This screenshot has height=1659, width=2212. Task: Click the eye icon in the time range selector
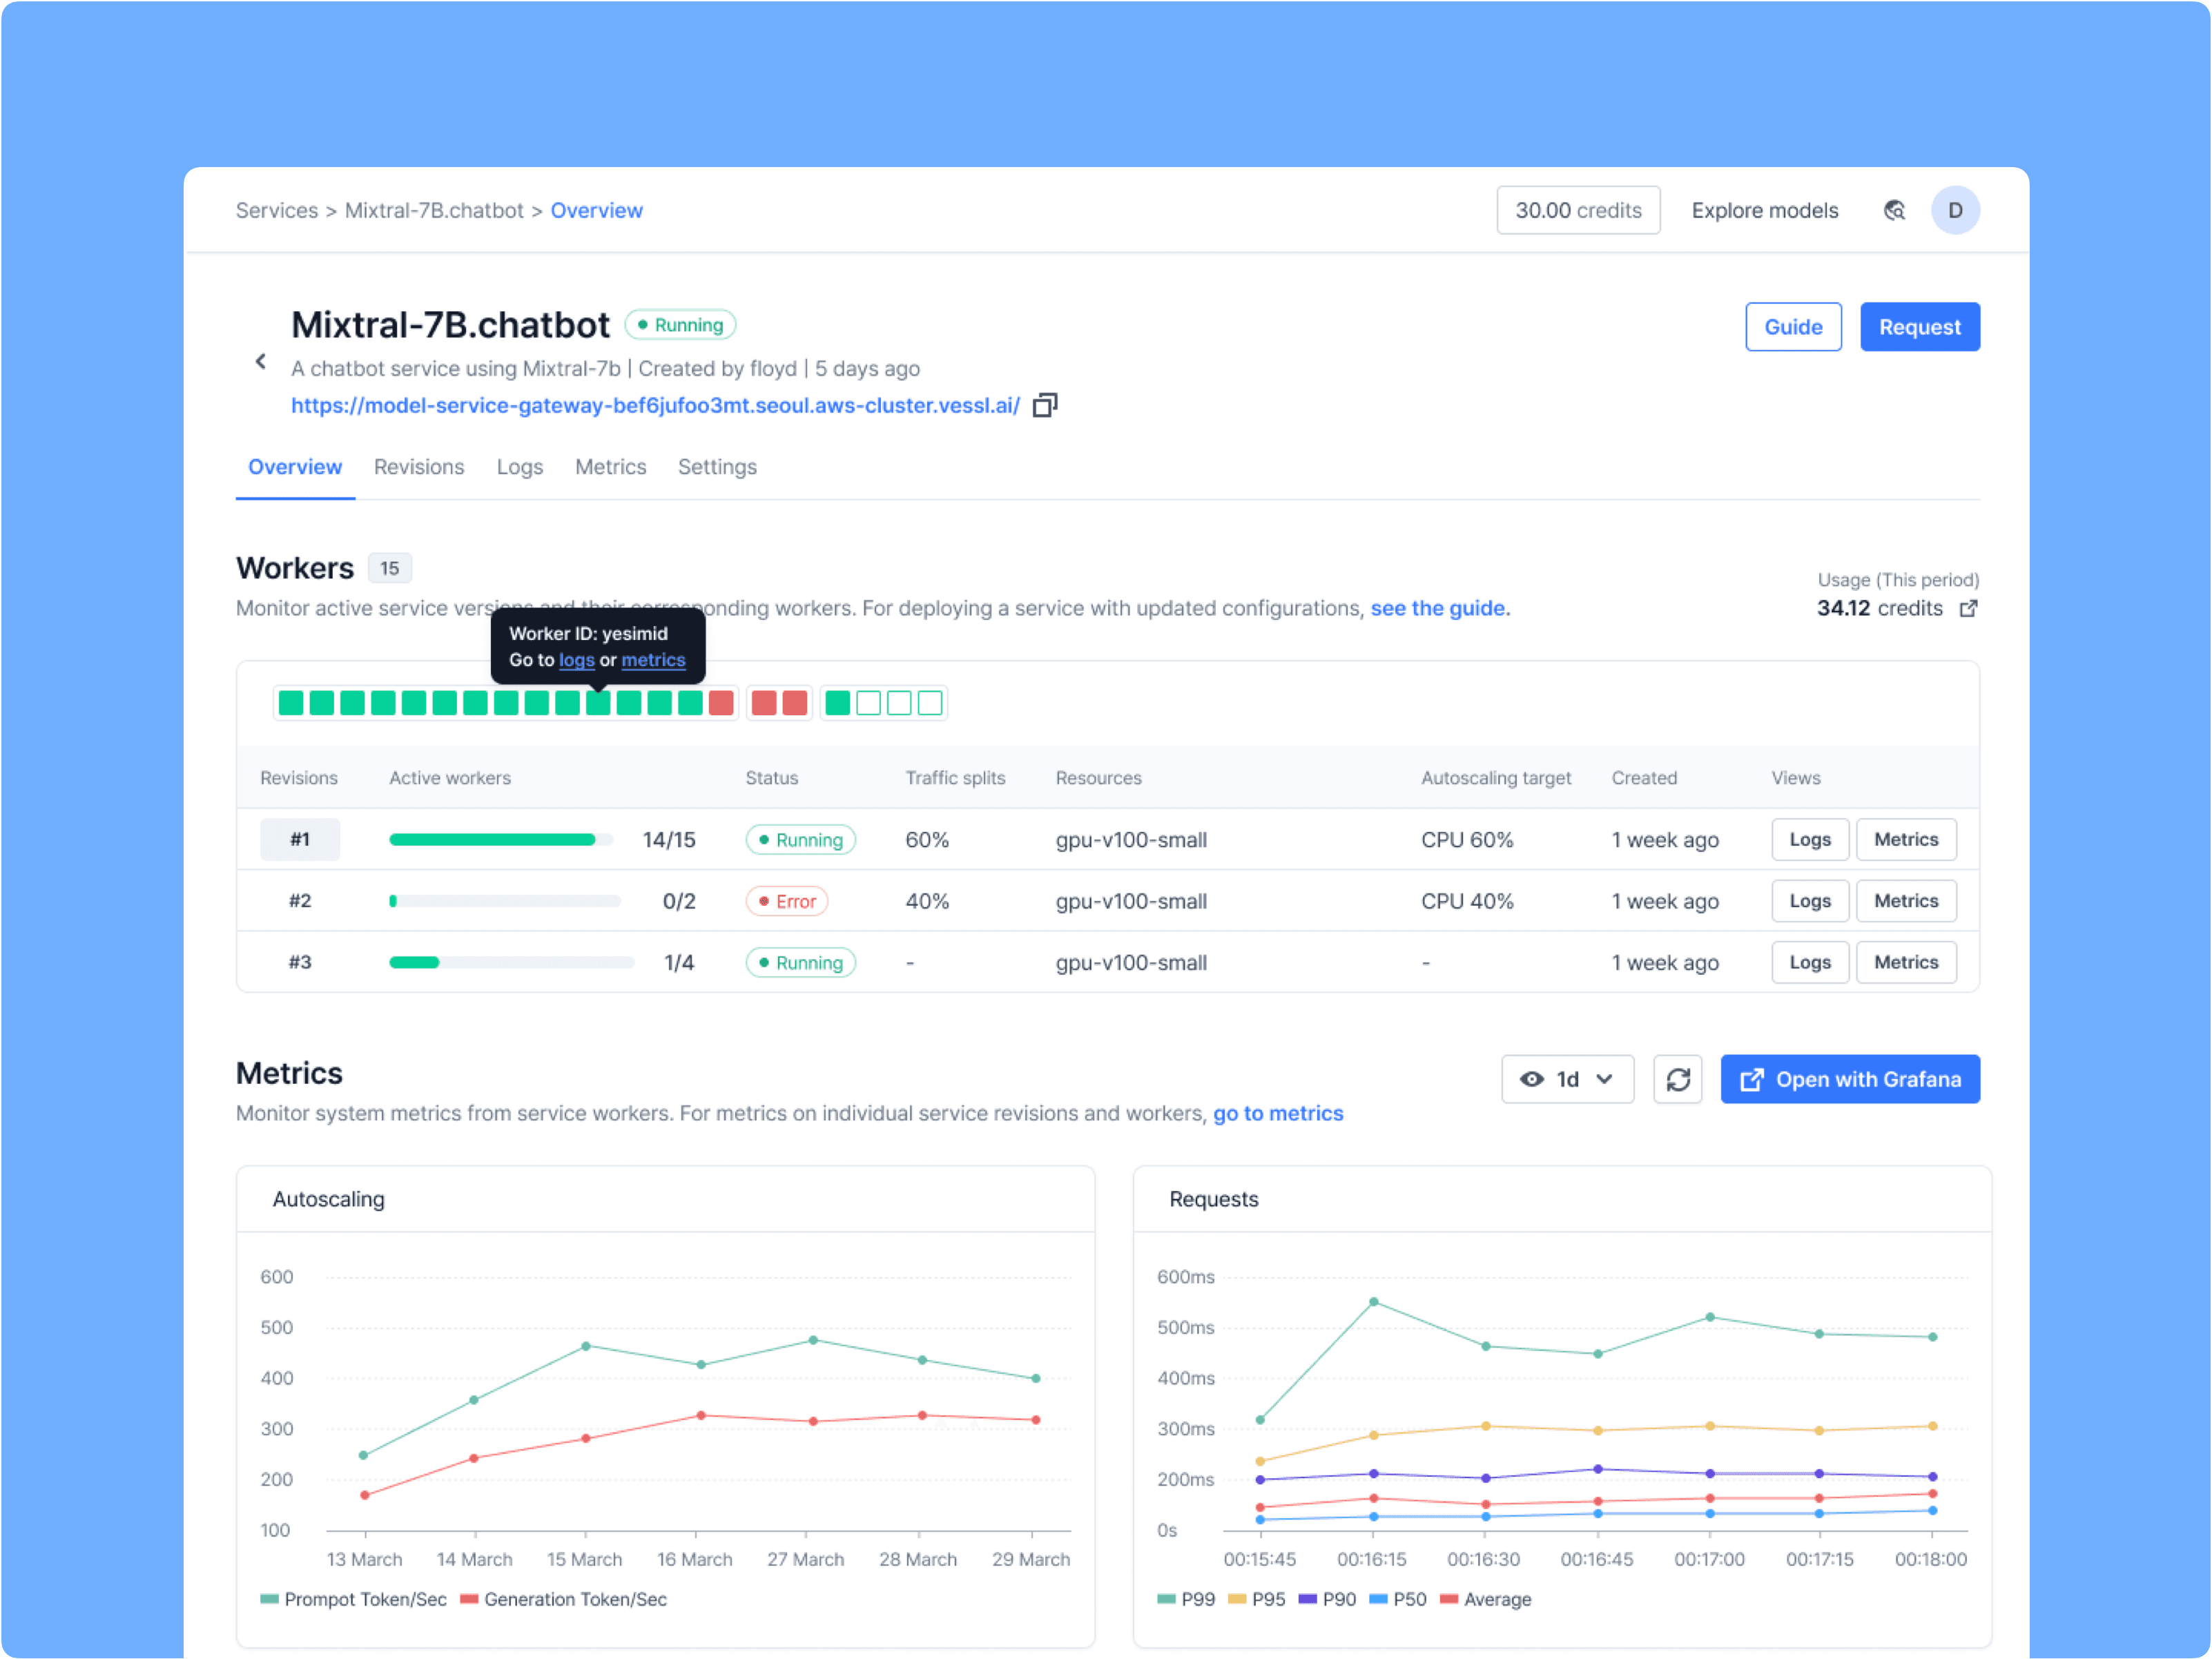(1531, 1079)
